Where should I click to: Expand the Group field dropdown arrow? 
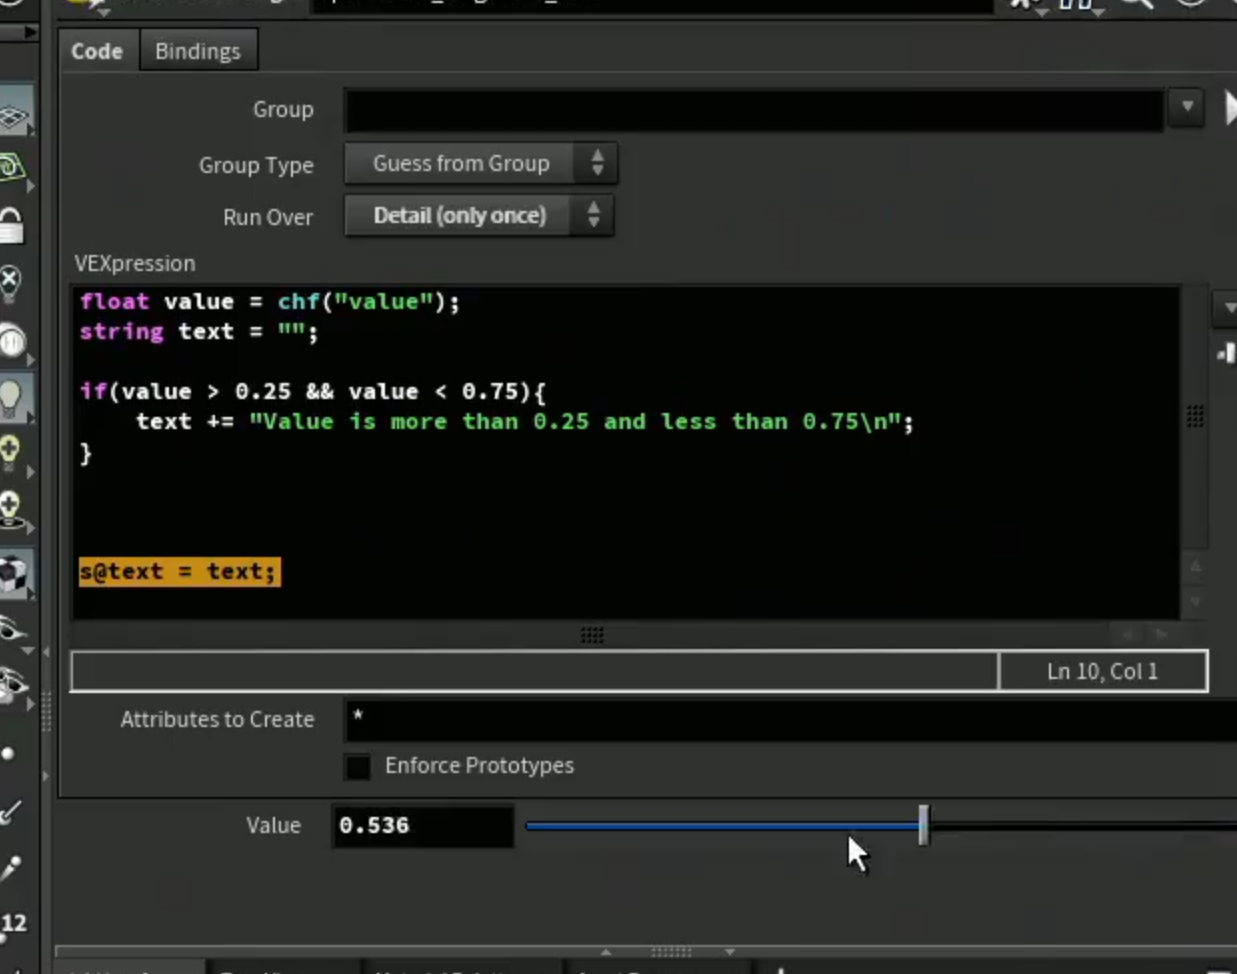(1187, 107)
